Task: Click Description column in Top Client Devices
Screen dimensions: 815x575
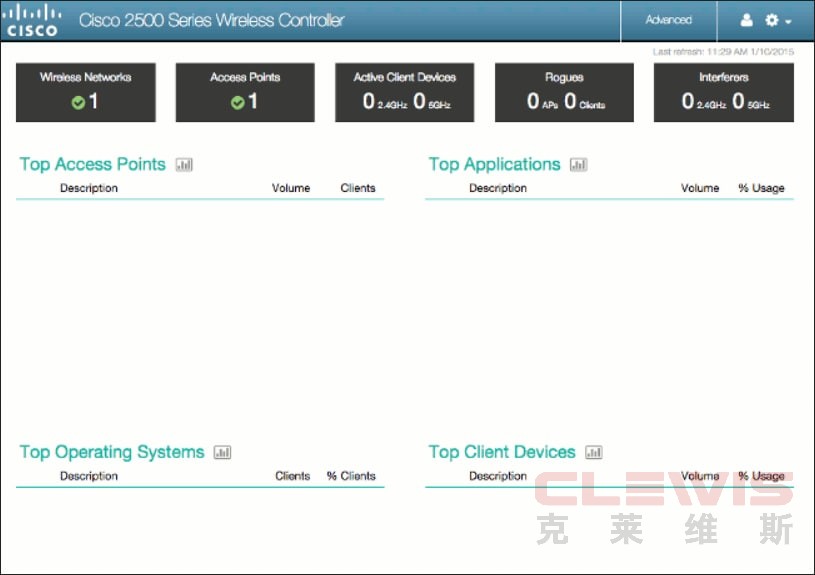Action: coord(498,476)
